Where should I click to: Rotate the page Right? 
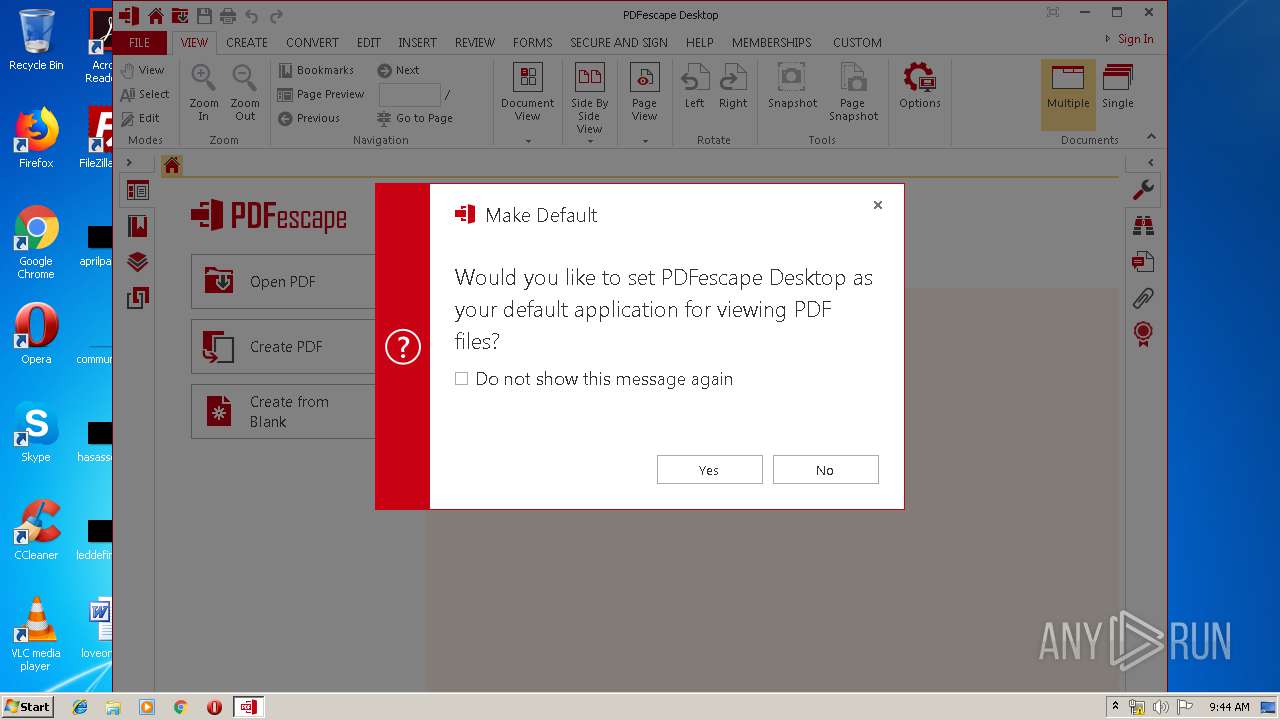(733, 86)
